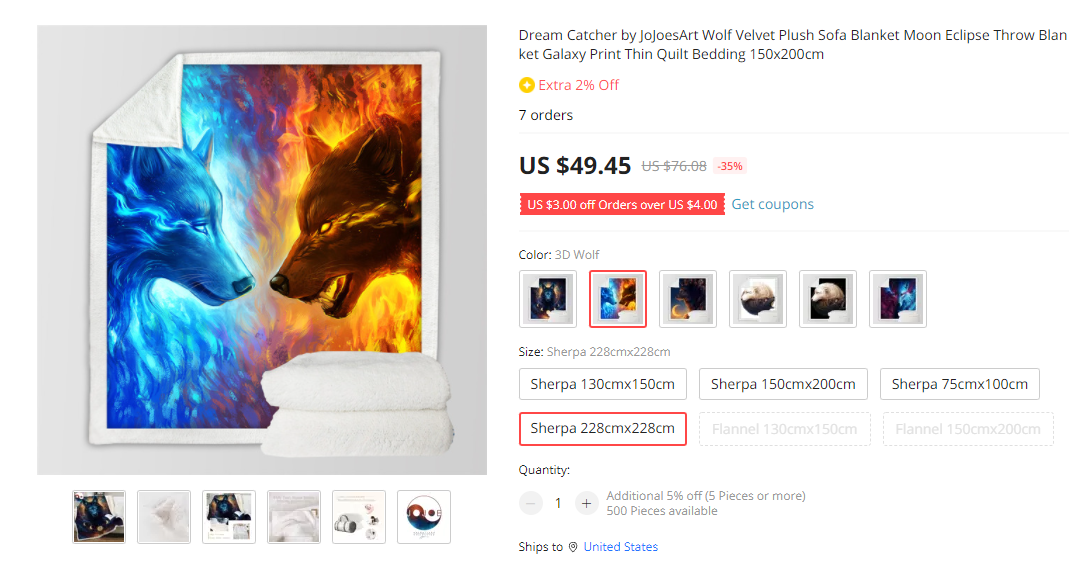Click the gold coin Extra 2% Off icon

coord(526,85)
